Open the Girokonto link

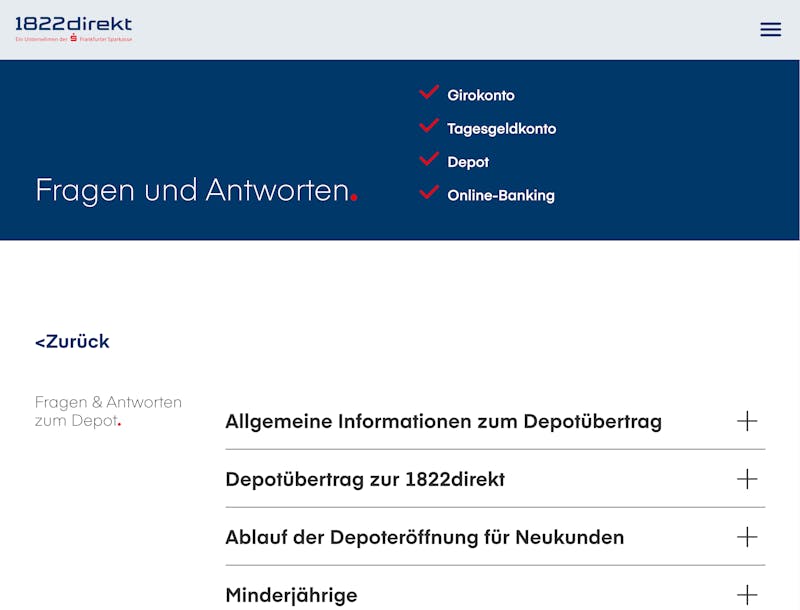481,95
